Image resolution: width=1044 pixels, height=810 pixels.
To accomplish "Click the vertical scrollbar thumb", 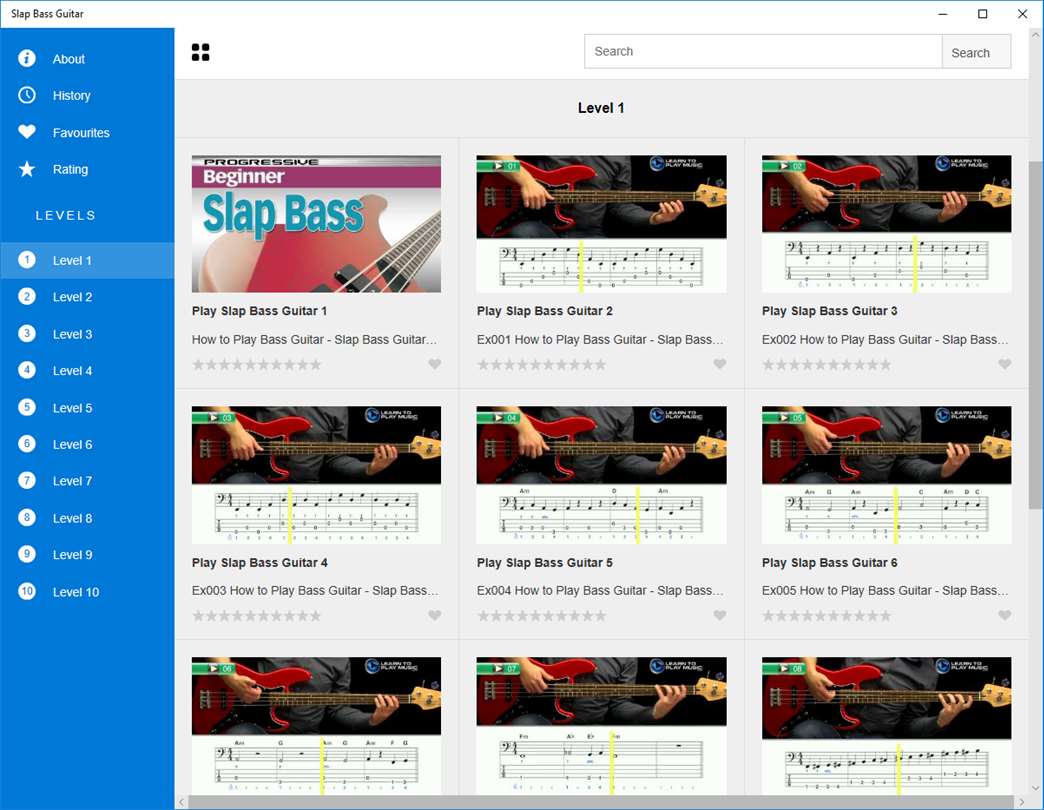I will pyautogui.click(x=1036, y=335).
